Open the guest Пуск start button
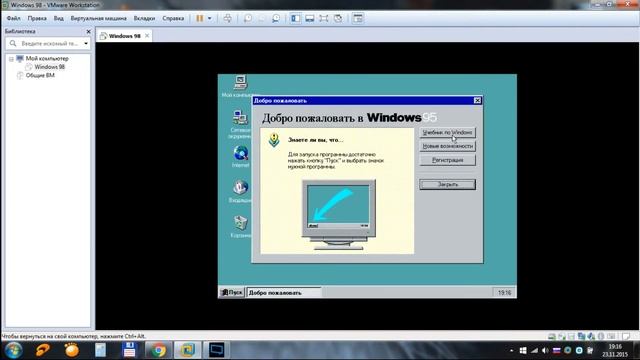The height and width of the screenshot is (360, 640). (x=232, y=292)
